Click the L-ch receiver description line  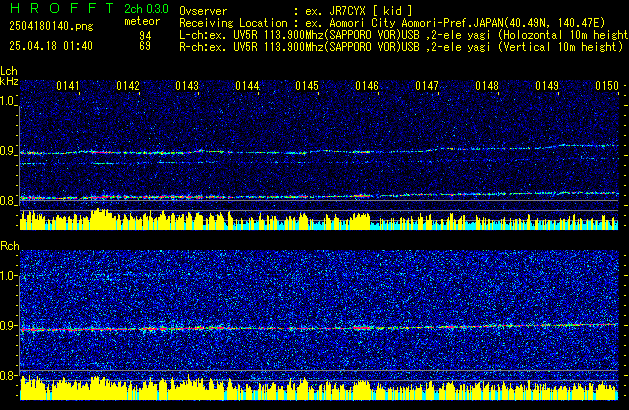(404, 35)
